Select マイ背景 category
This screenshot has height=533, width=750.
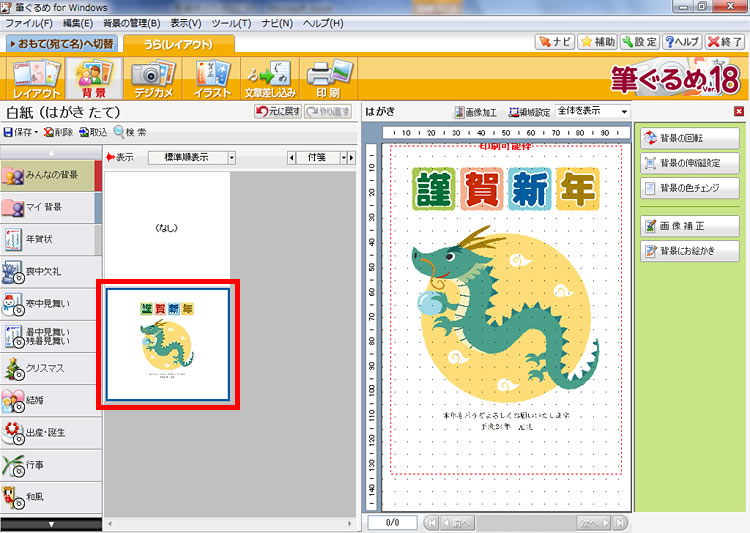pos(51,207)
